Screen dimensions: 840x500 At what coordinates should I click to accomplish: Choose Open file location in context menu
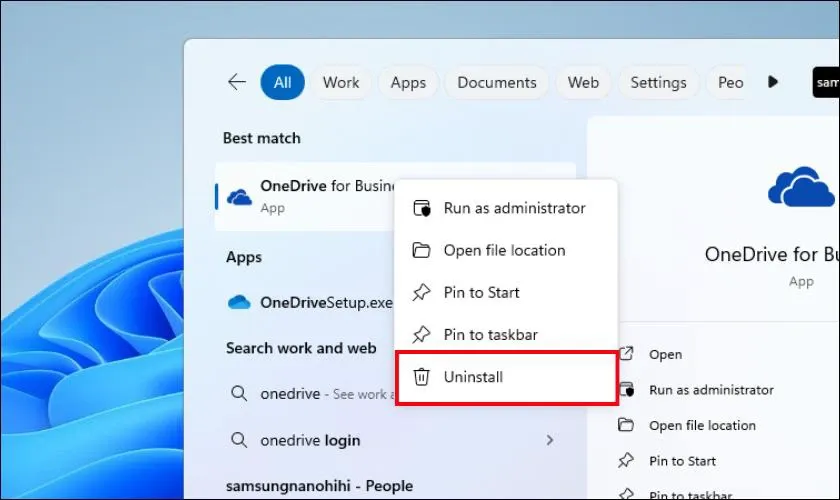click(x=506, y=250)
